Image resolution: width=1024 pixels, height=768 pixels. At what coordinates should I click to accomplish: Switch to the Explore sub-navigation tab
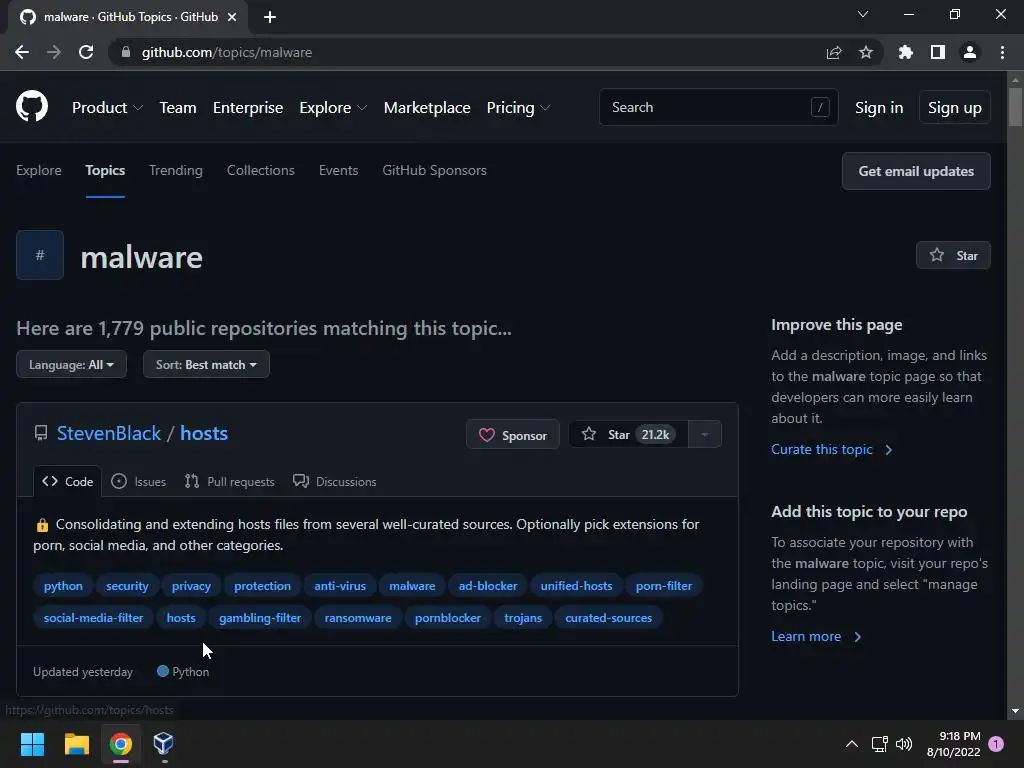39,170
